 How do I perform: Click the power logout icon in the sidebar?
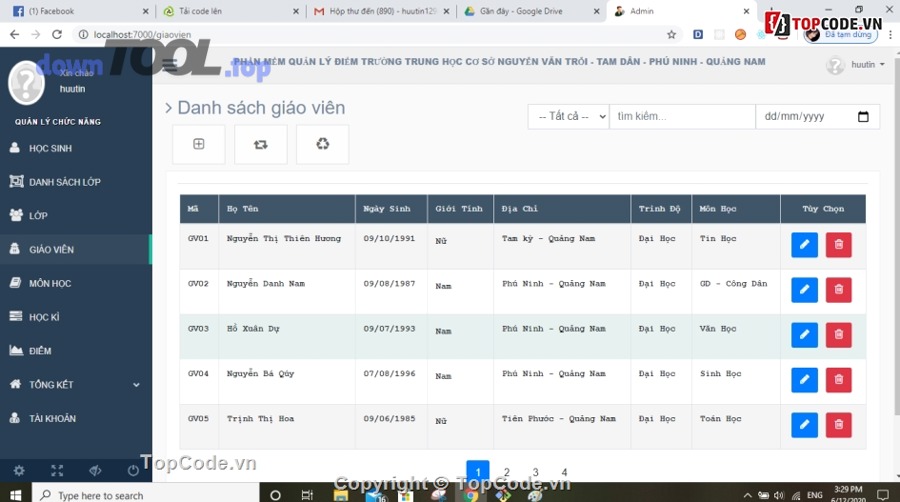pos(133,470)
